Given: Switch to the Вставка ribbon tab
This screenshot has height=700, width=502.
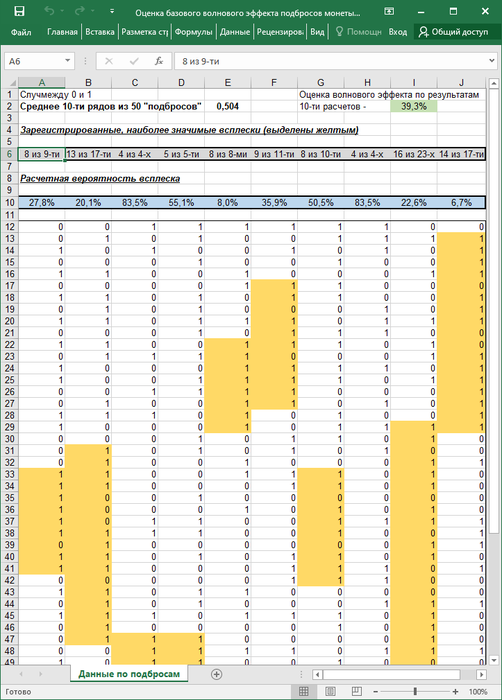Looking at the screenshot, I should click(x=100, y=32).
